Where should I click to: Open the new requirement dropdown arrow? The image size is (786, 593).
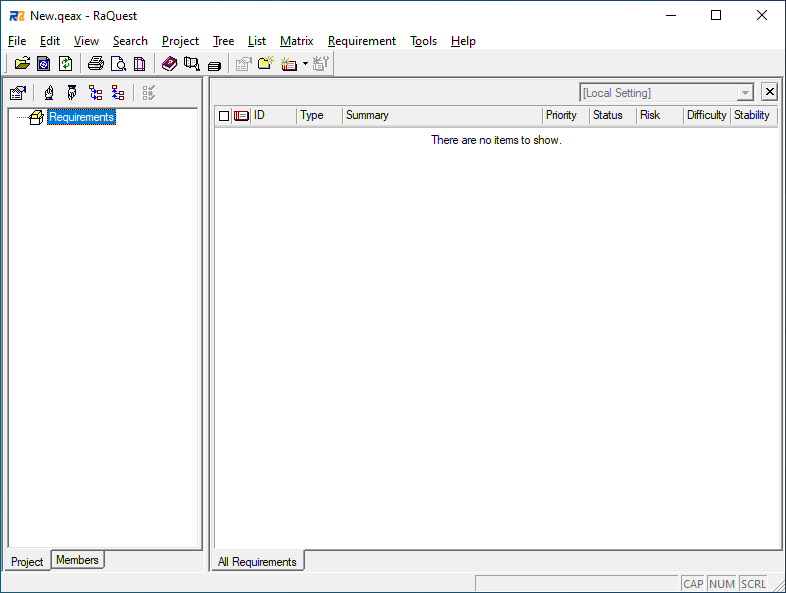(305, 64)
